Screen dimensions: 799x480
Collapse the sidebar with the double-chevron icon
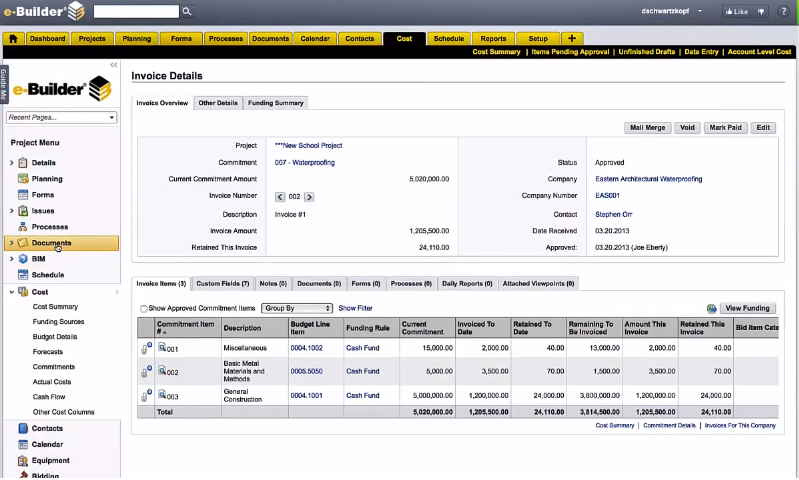(113, 64)
